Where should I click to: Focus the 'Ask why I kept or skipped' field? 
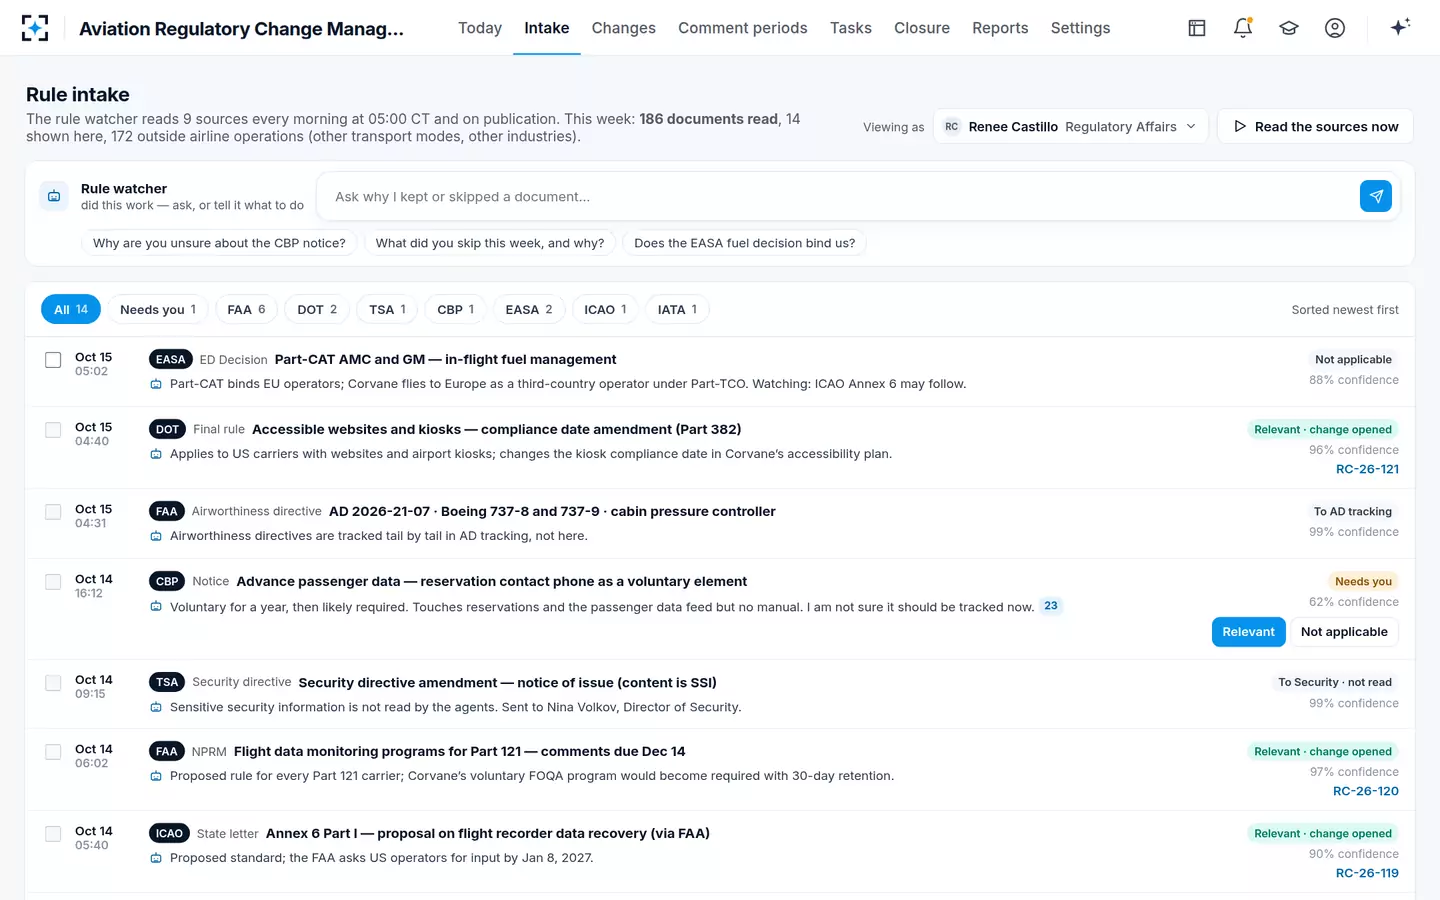(x=840, y=197)
